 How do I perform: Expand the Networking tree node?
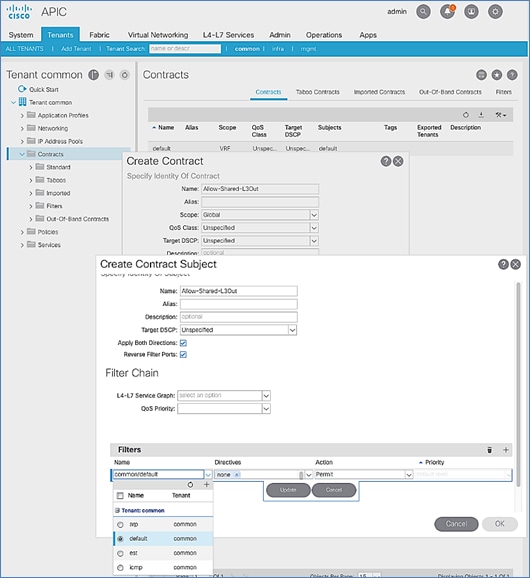[22, 129]
